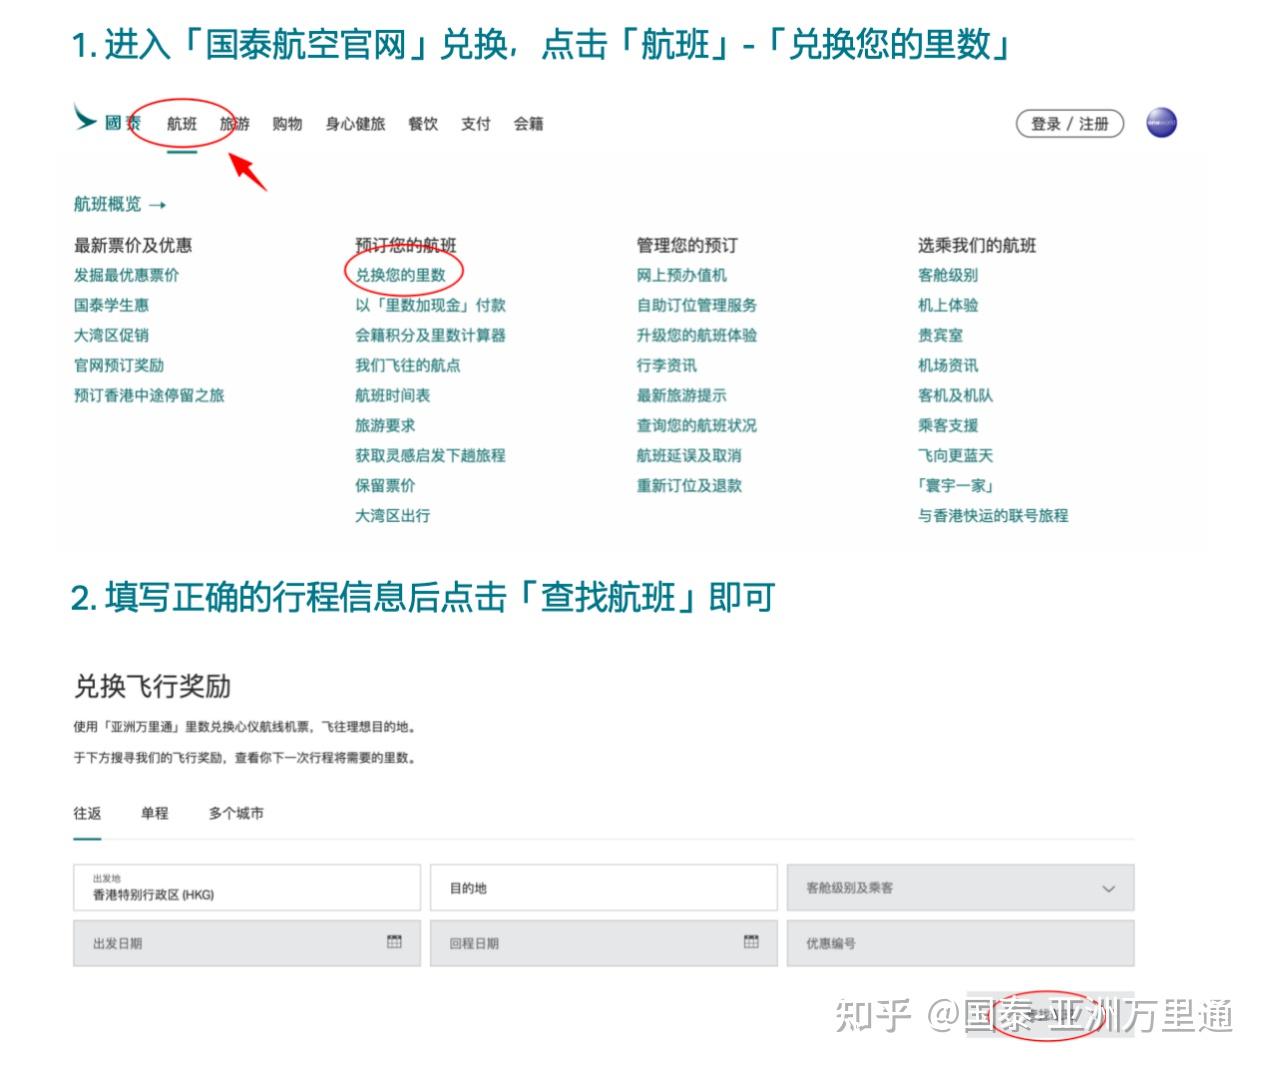Screen dimensions: 1265x1066
Task: Click the 行李资讯 link
Action: click(665, 365)
